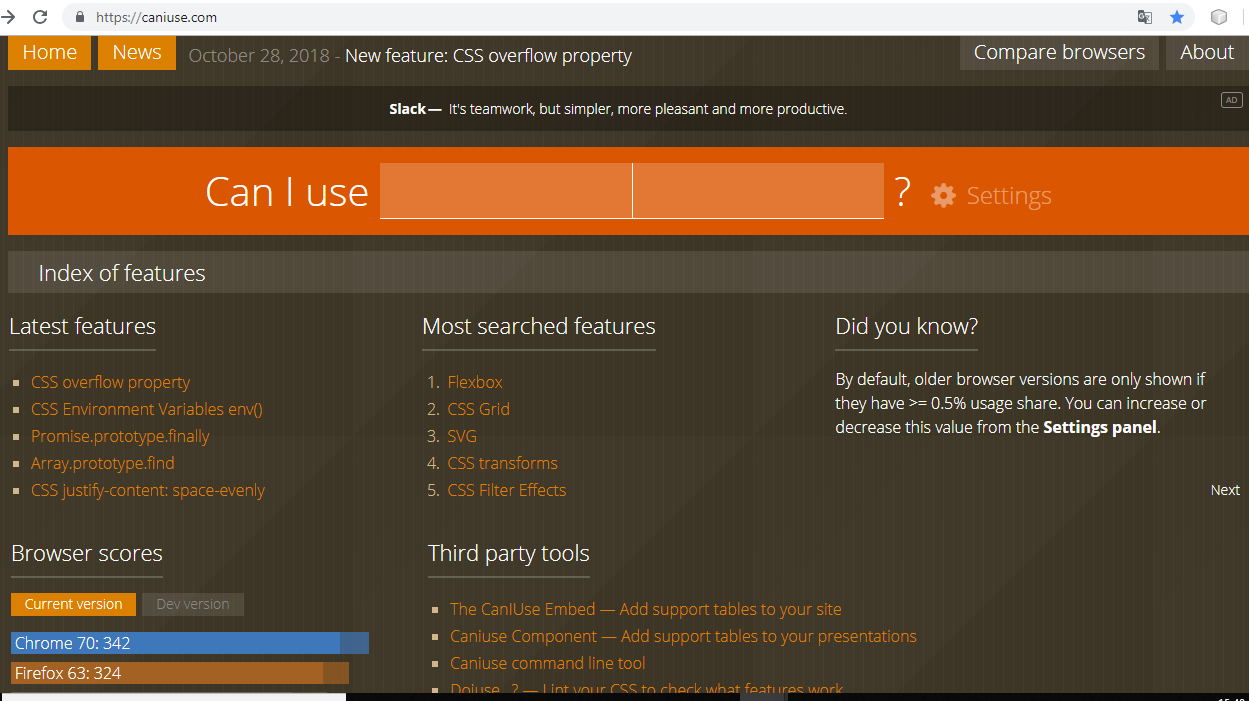Click the browser reload icon
This screenshot has height=701, width=1249.
tap(40, 17)
